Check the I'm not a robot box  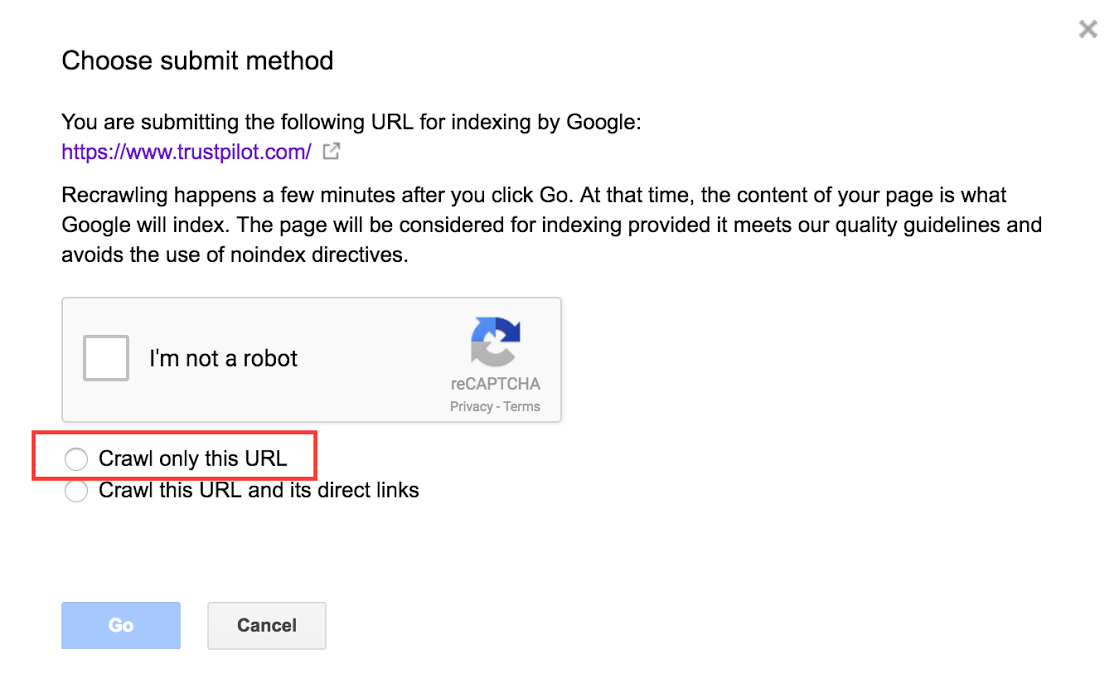click(106, 358)
